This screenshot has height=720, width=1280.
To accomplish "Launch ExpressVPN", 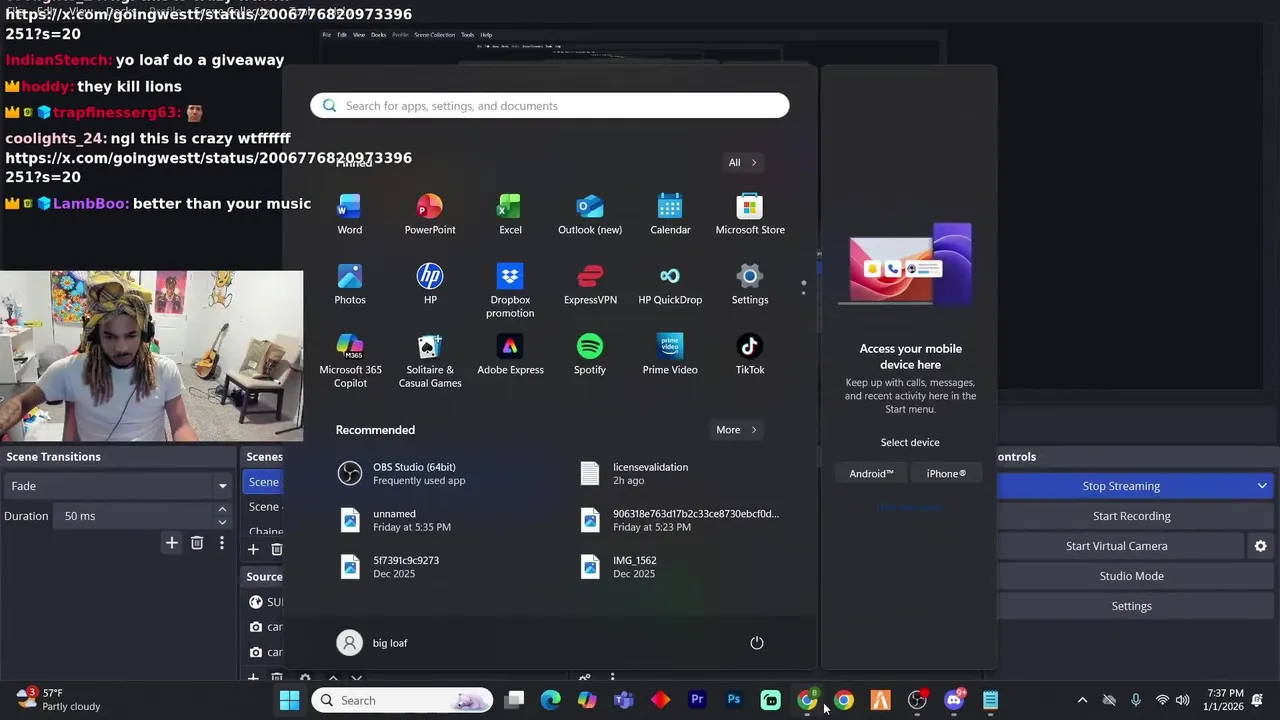I will [590, 285].
